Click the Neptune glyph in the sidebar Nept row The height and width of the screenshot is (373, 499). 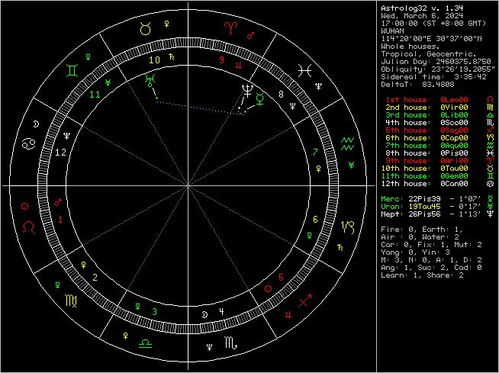point(490,214)
